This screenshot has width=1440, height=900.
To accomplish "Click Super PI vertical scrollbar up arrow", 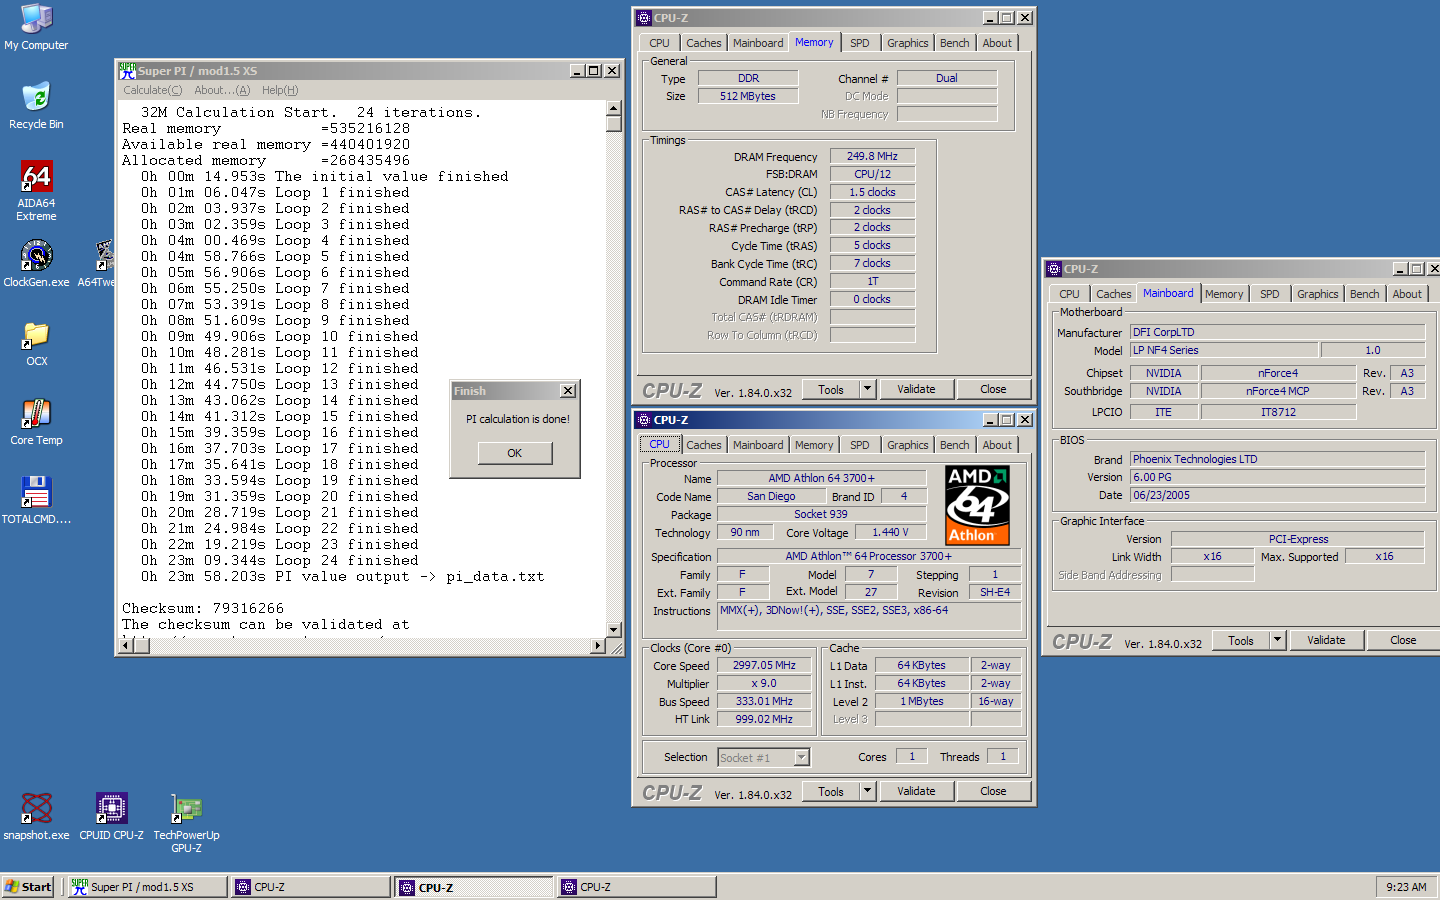I will click(614, 108).
